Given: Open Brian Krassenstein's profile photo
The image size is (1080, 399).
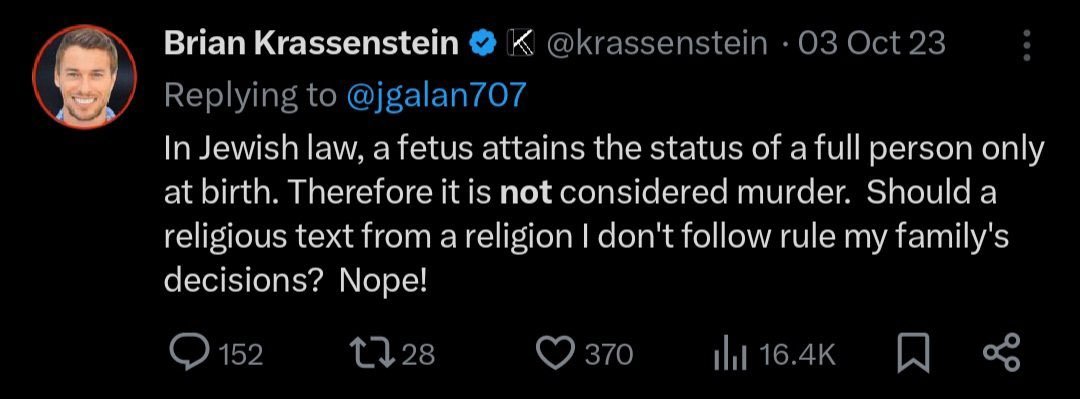Looking at the screenshot, I should [85, 76].
